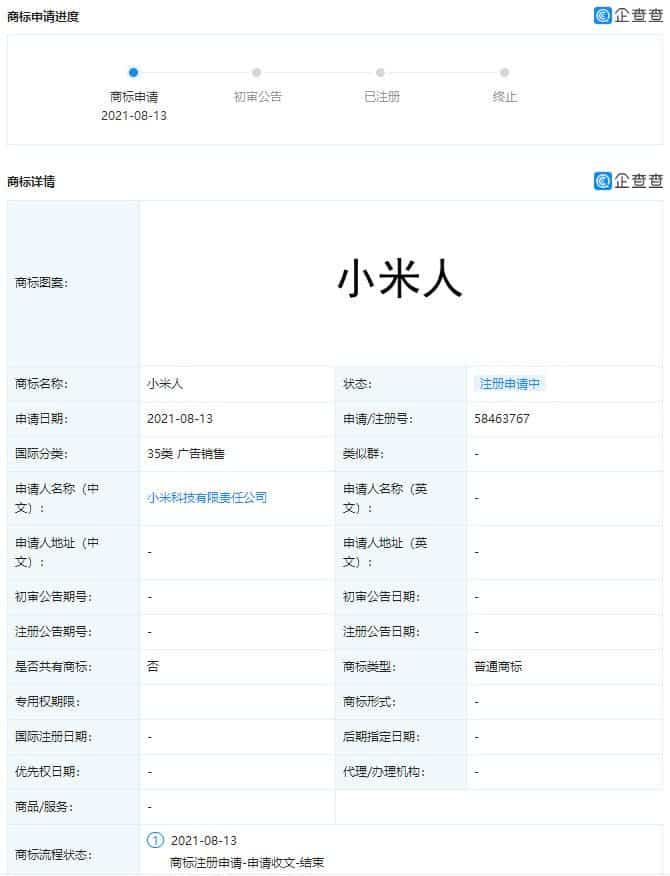Click the 2021-08-13 date in 商标流程状态

203,840
